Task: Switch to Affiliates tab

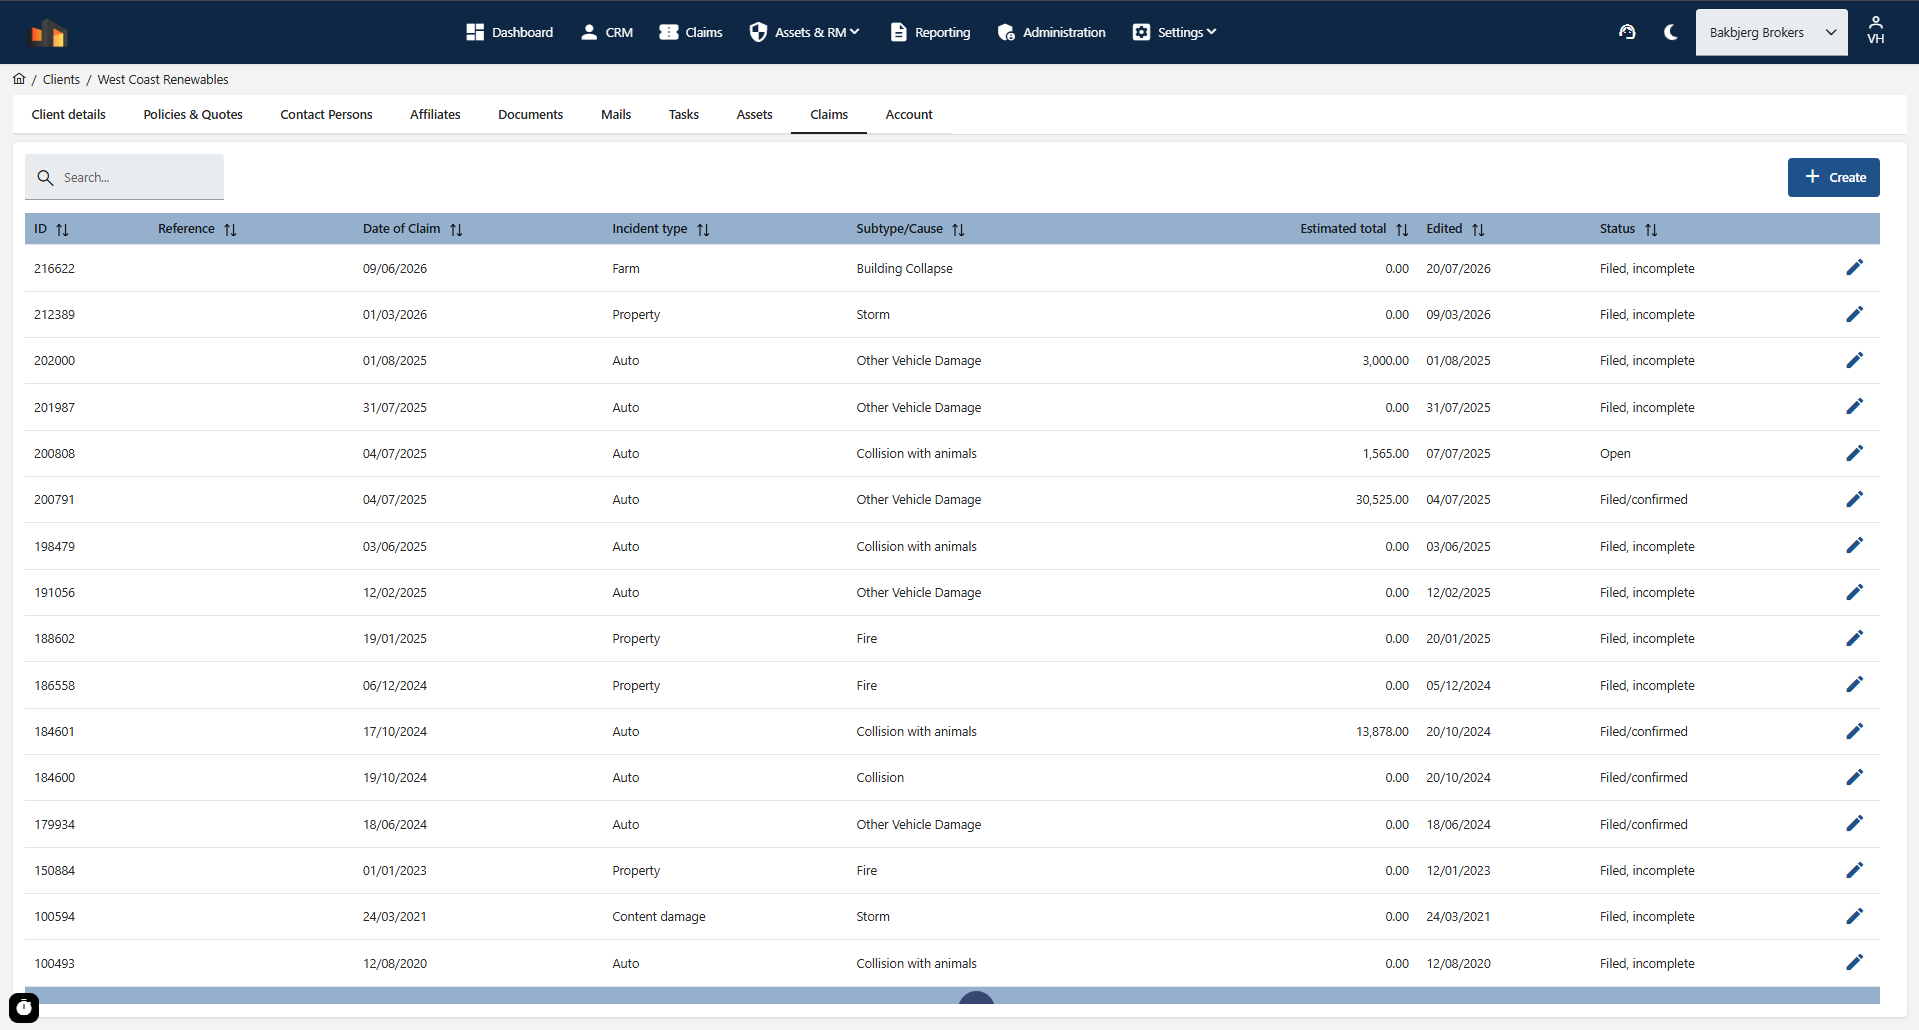Action: click(435, 114)
